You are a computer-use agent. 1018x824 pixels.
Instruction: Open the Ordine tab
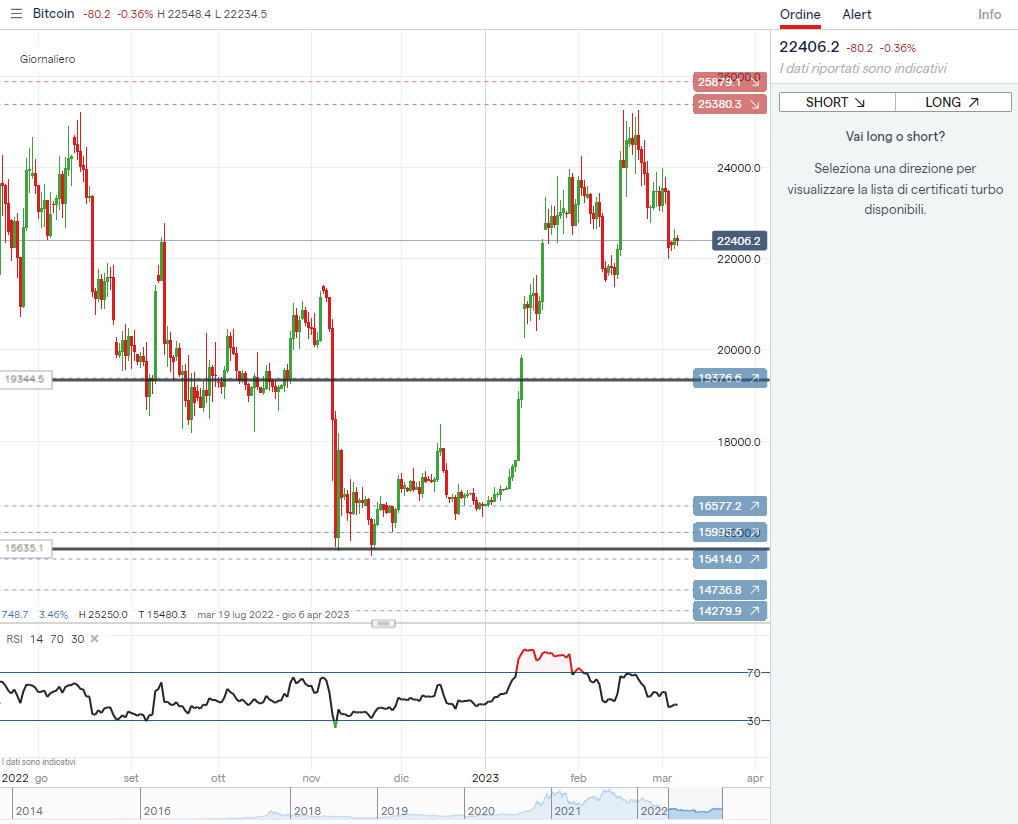(800, 14)
